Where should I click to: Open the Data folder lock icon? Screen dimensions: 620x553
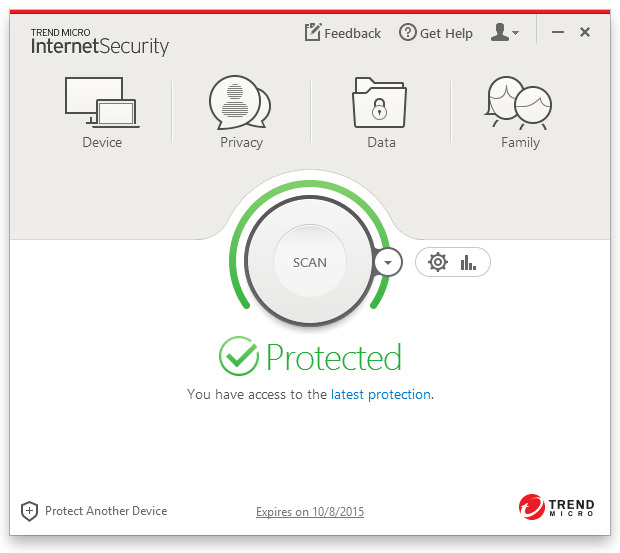coord(380,102)
